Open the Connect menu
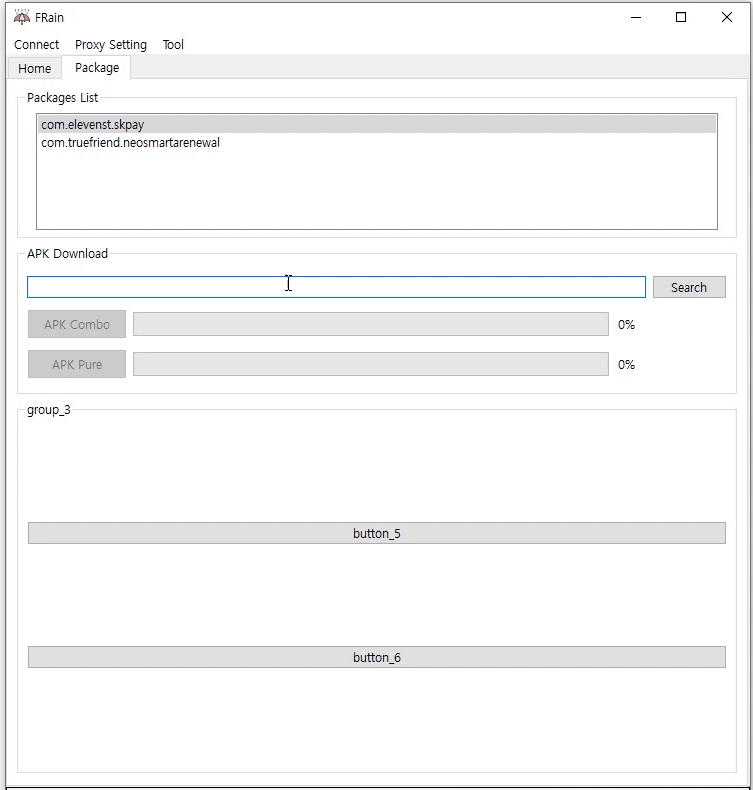753x790 pixels. pyautogui.click(x=36, y=44)
